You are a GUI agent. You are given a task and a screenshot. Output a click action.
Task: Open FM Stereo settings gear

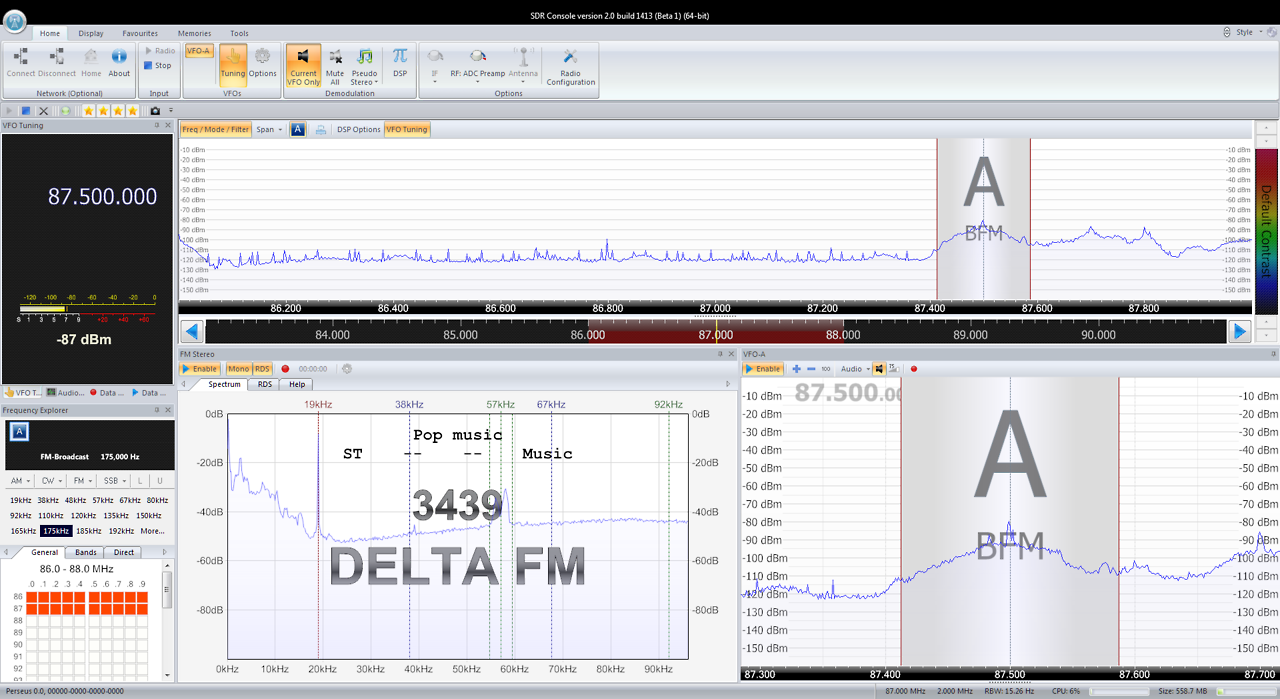347,369
